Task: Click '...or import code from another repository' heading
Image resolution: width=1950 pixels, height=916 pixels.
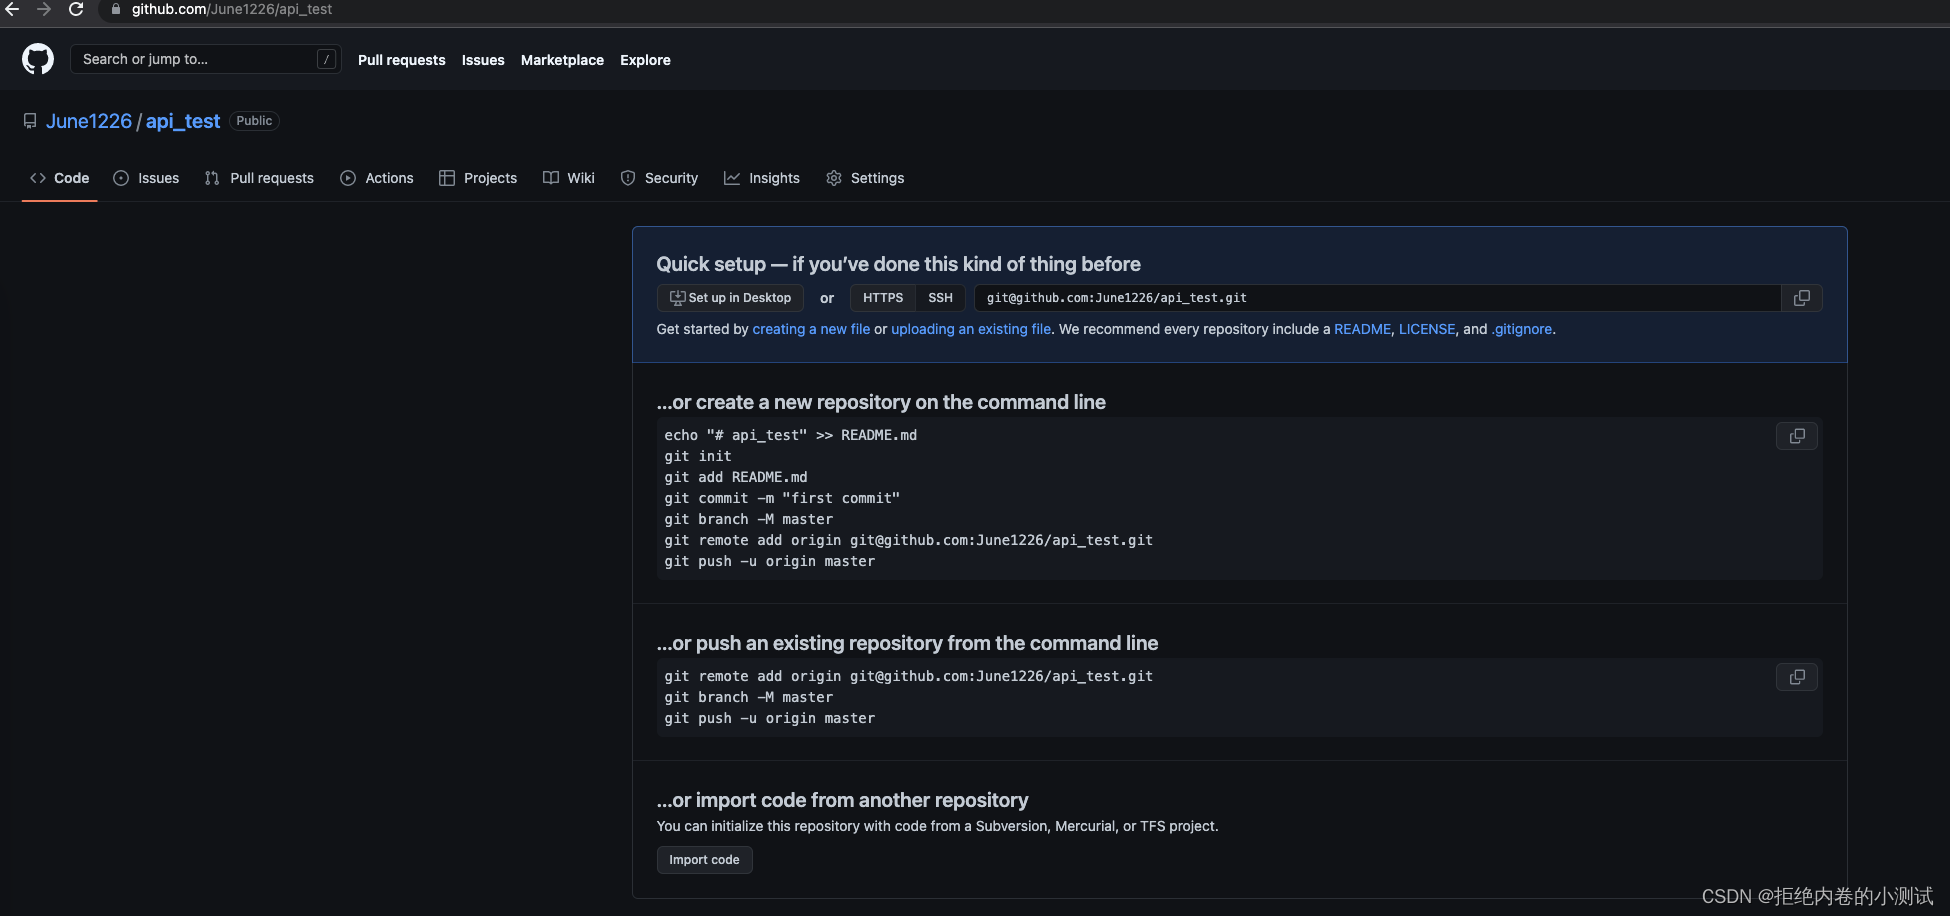Action: [842, 800]
